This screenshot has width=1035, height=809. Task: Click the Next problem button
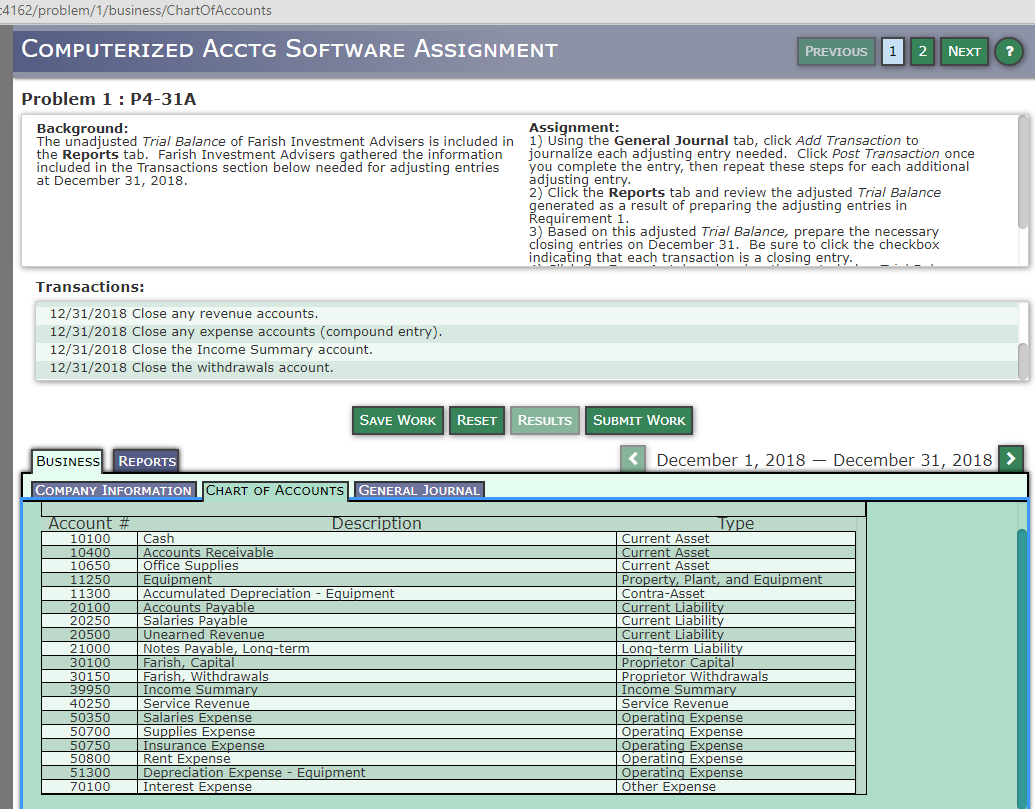pos(964,51)
